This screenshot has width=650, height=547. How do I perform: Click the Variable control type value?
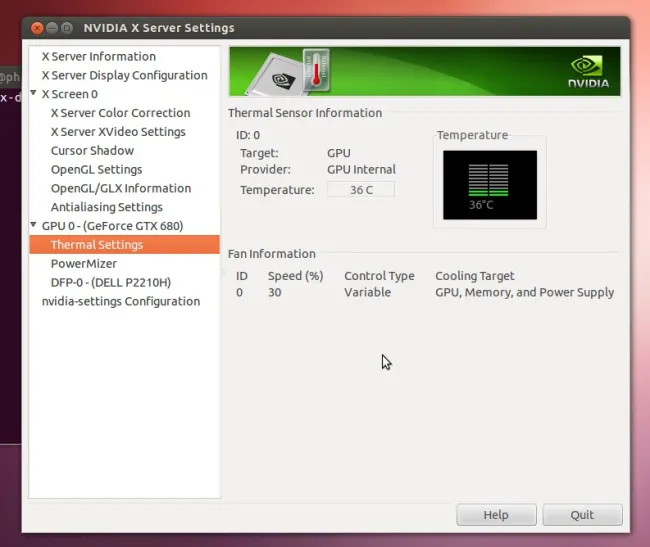367,293
